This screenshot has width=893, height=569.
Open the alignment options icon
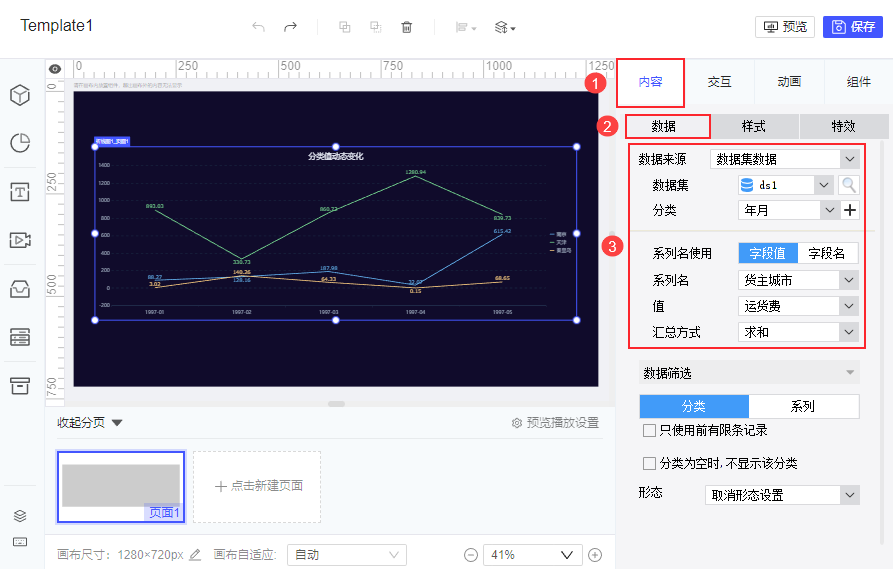466,27
